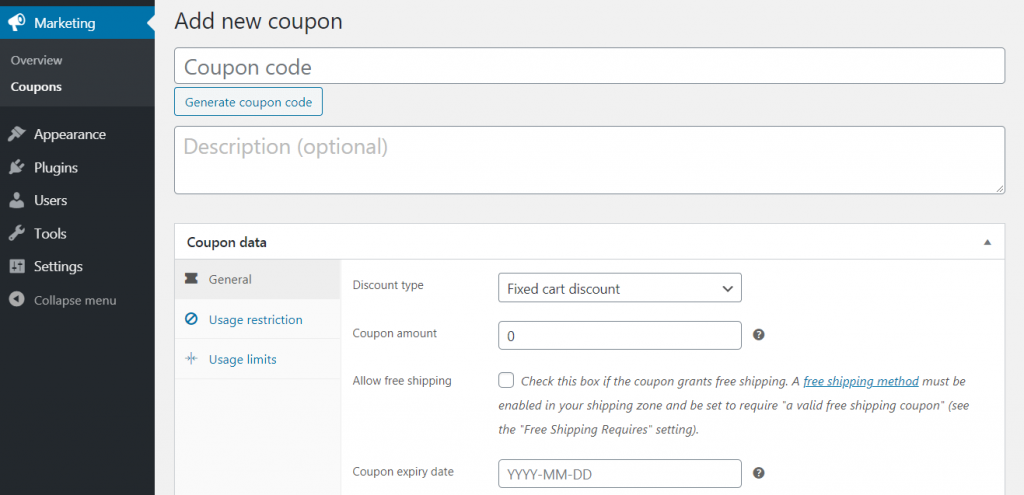Collapse the Coupon data panel
This screenshot has width=1024, height=495.
[x=987, y=242]
